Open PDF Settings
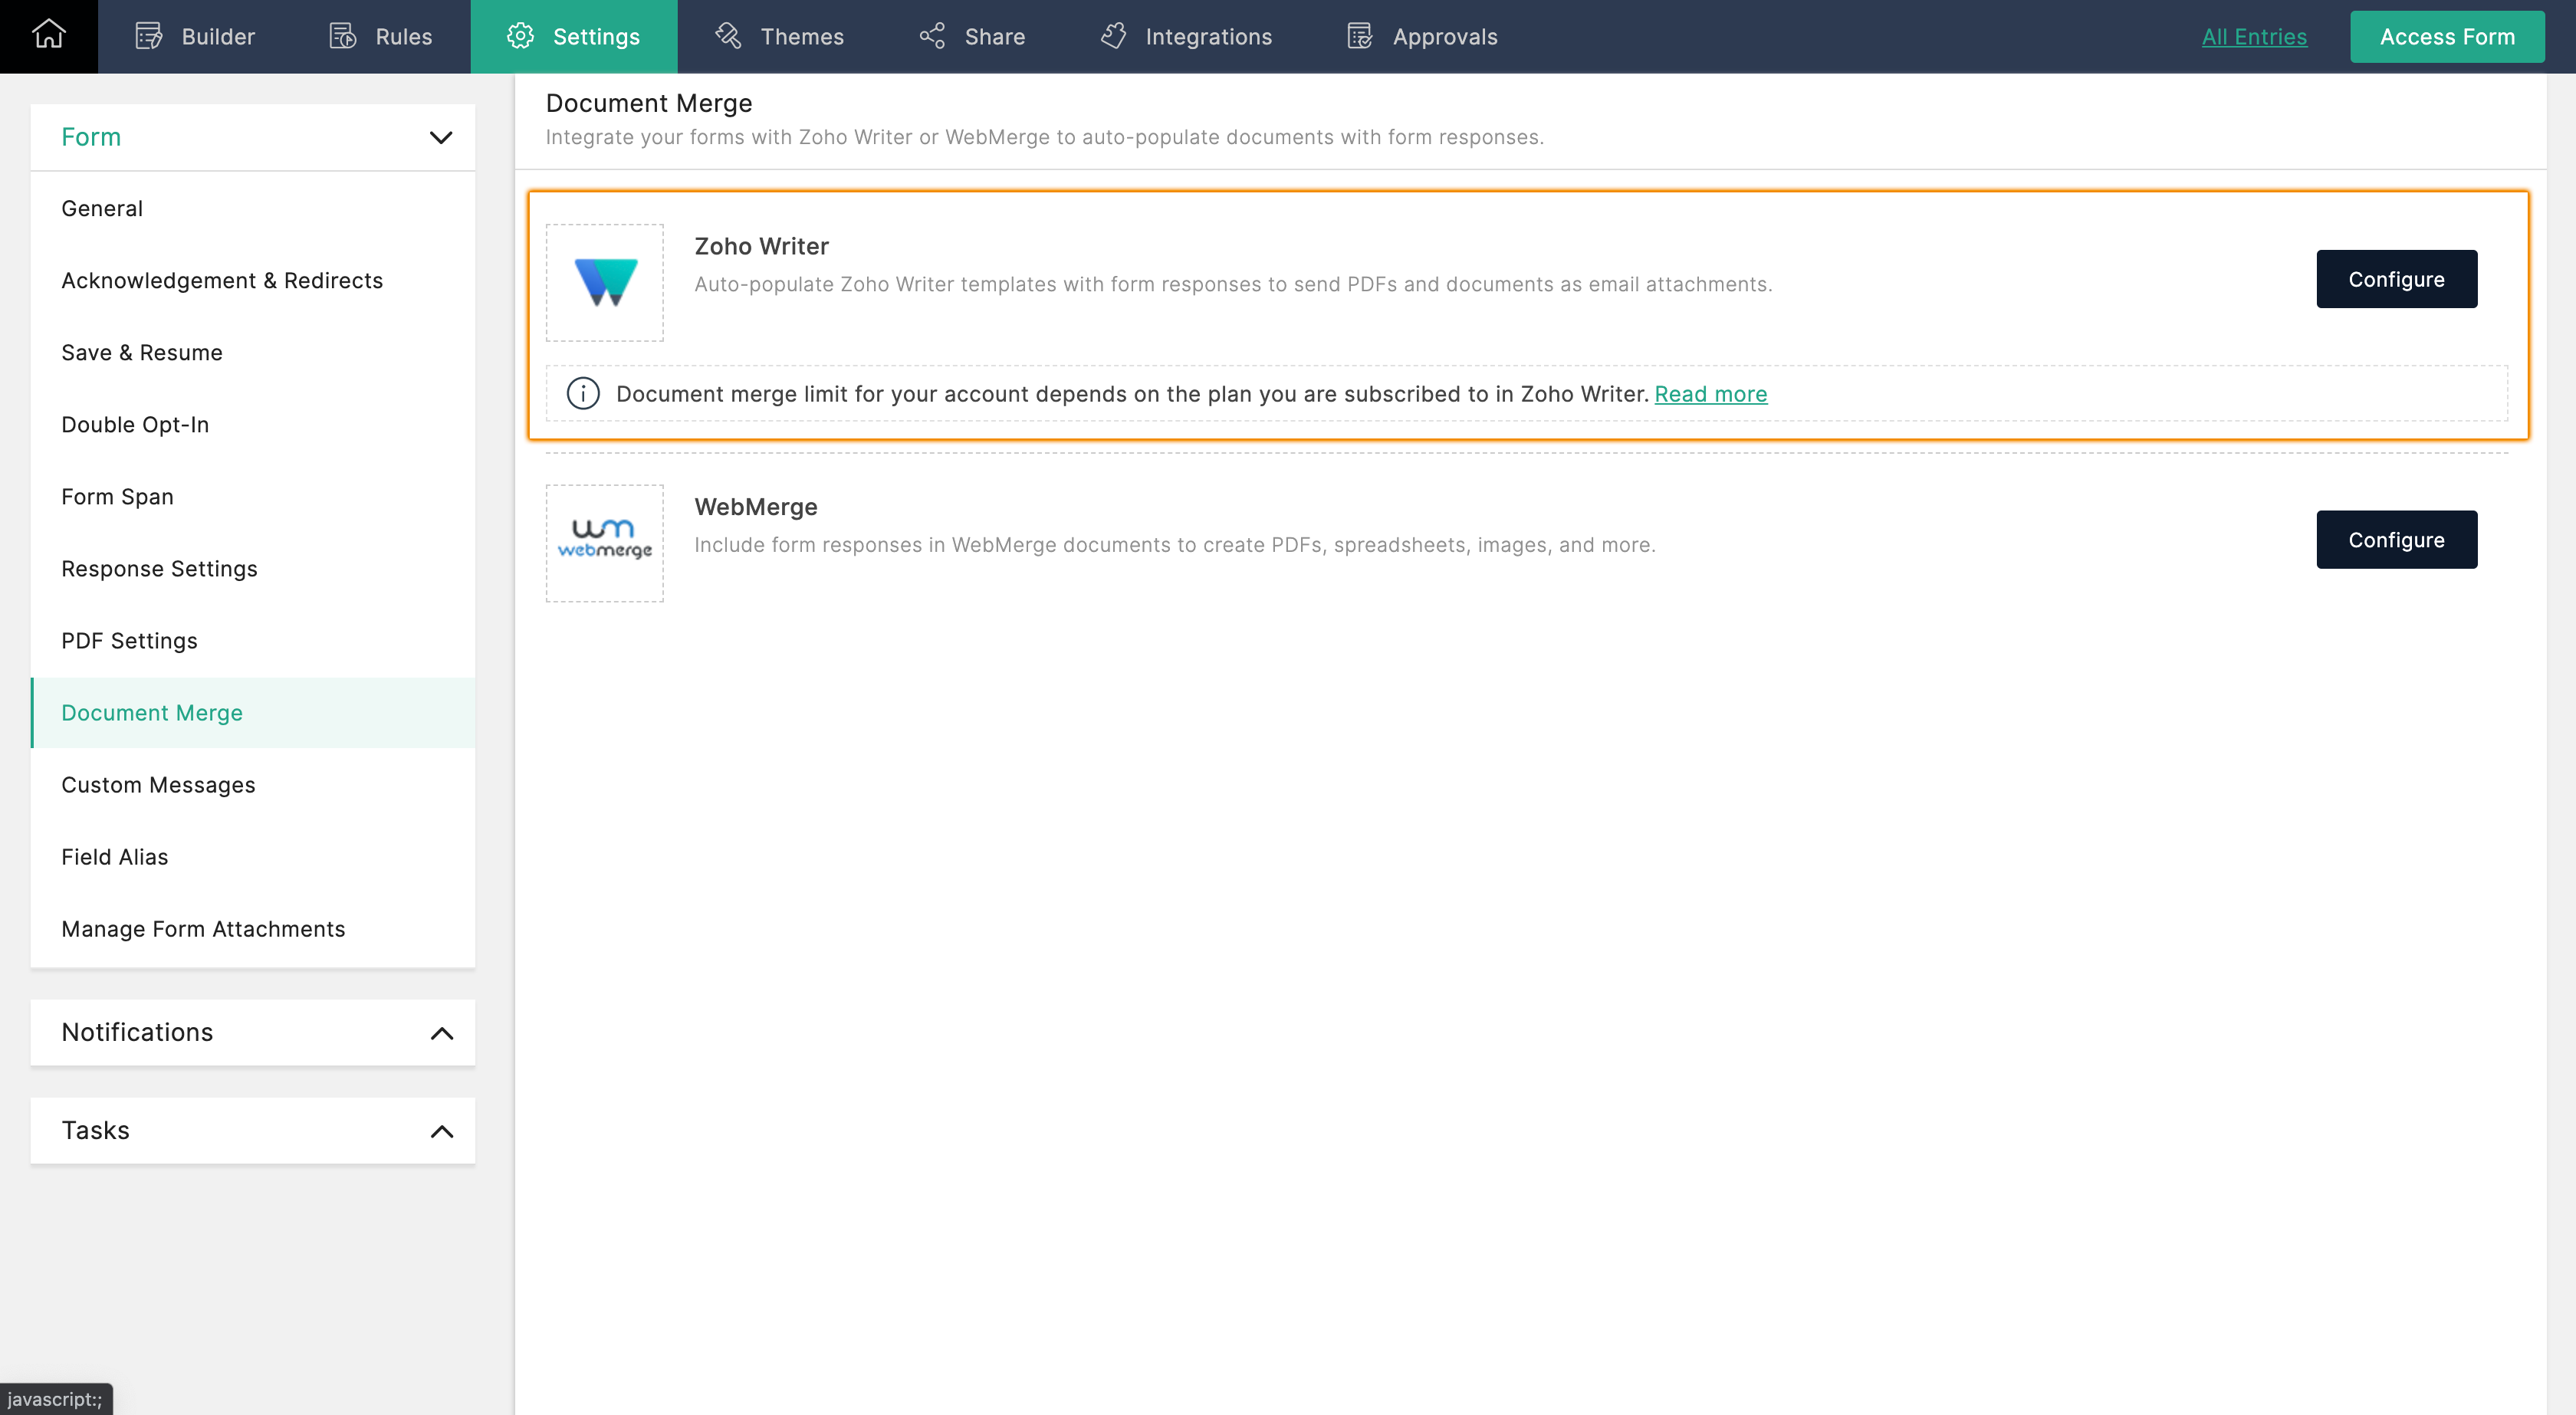 coord(252,640)
